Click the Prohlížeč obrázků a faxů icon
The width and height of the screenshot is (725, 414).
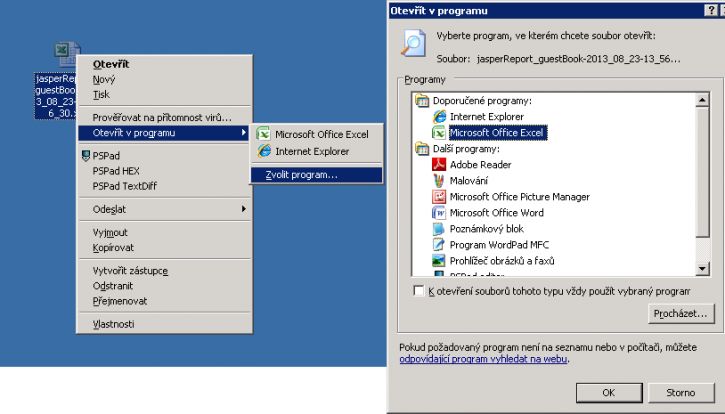[x=438, y=260]
